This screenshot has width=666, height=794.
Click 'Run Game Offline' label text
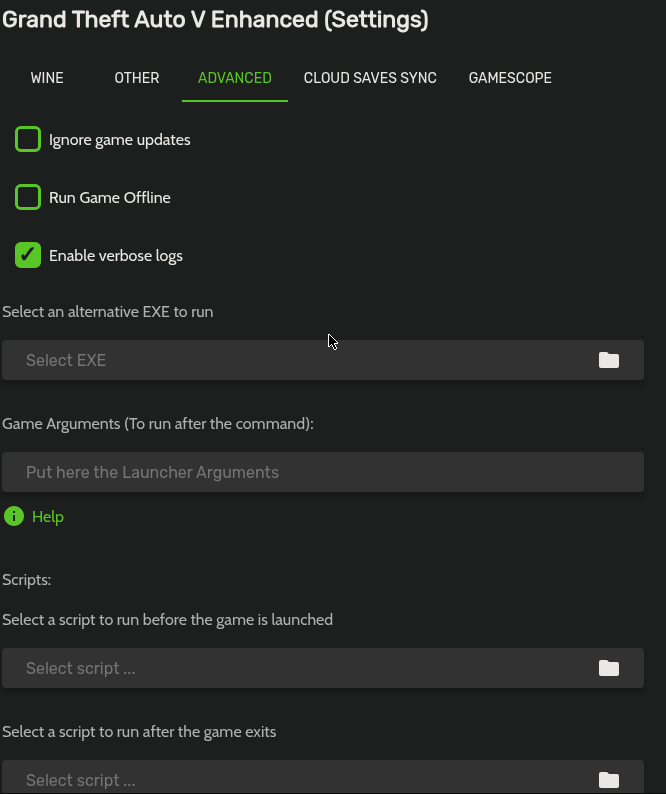pyautogui.click(x=109, y=197)
